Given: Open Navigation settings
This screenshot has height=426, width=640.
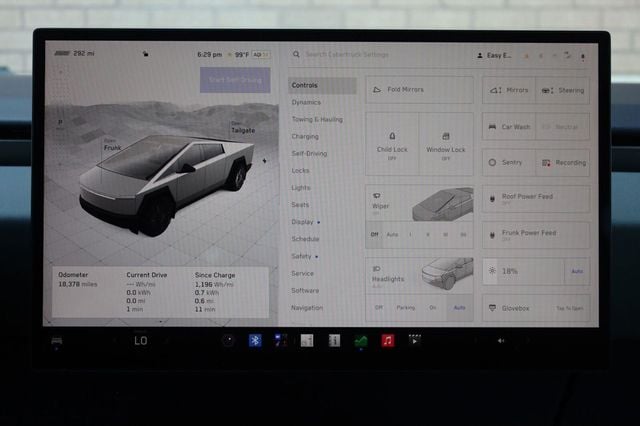Looking at the screenshot, I should coord(307,308).
